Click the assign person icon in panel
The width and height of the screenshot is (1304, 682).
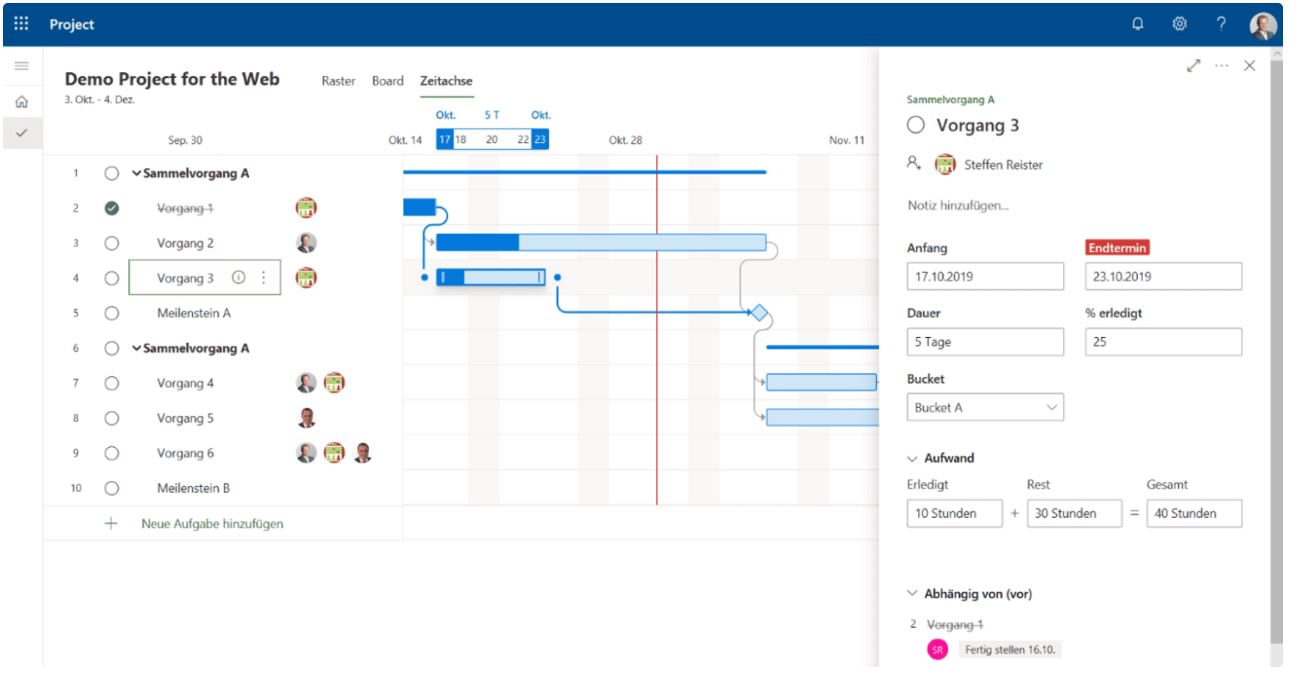pos(914,164)
